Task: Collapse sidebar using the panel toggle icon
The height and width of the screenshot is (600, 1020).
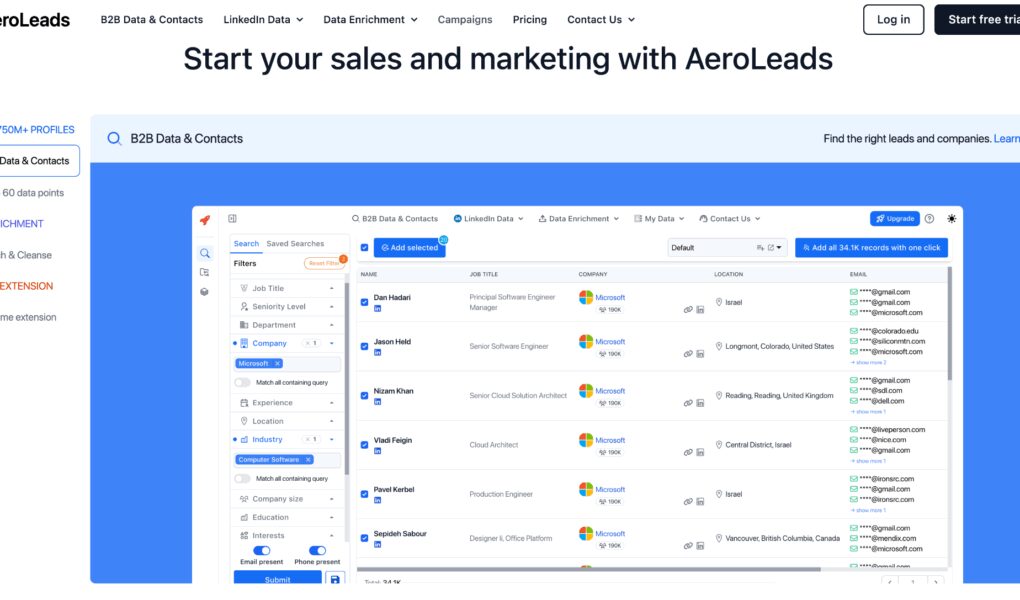Action: pyautogui.click(x=232, y=218)
